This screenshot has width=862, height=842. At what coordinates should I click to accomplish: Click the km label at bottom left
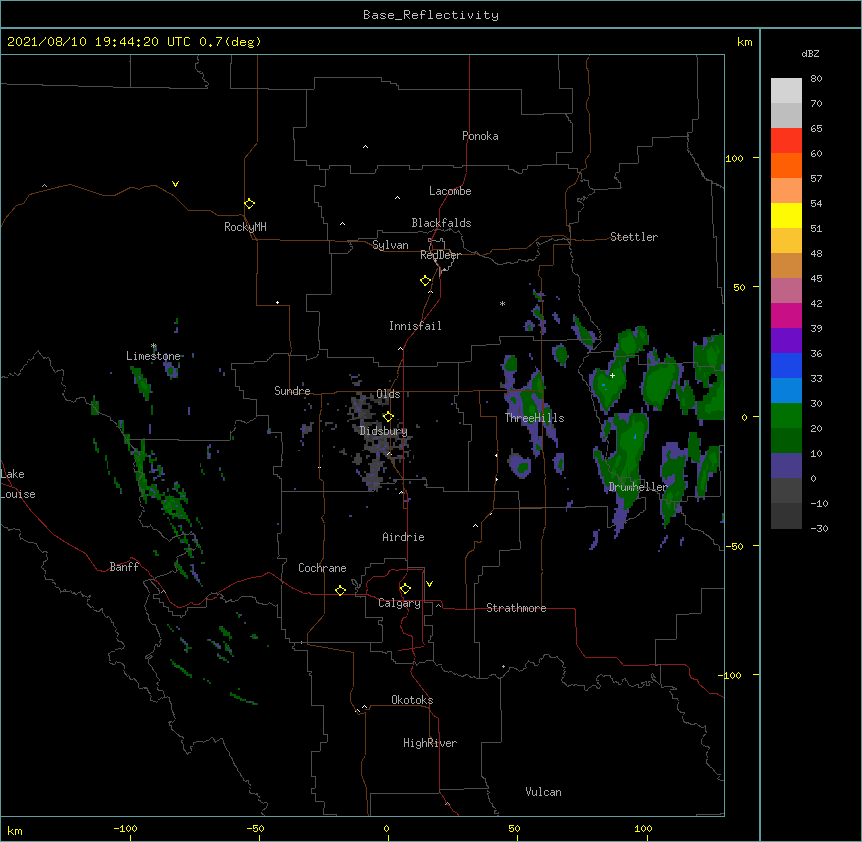pos(15,830)
